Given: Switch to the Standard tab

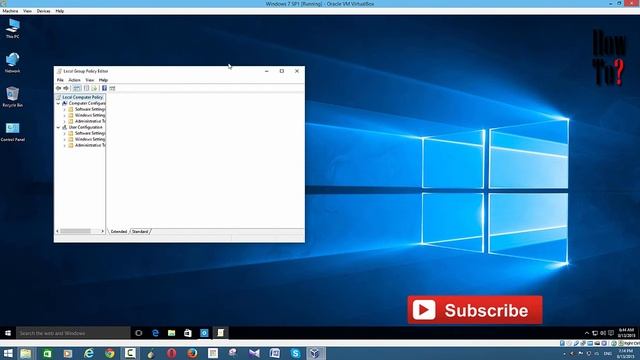Looking at the screenshot, I should click(x=140, y=231).
